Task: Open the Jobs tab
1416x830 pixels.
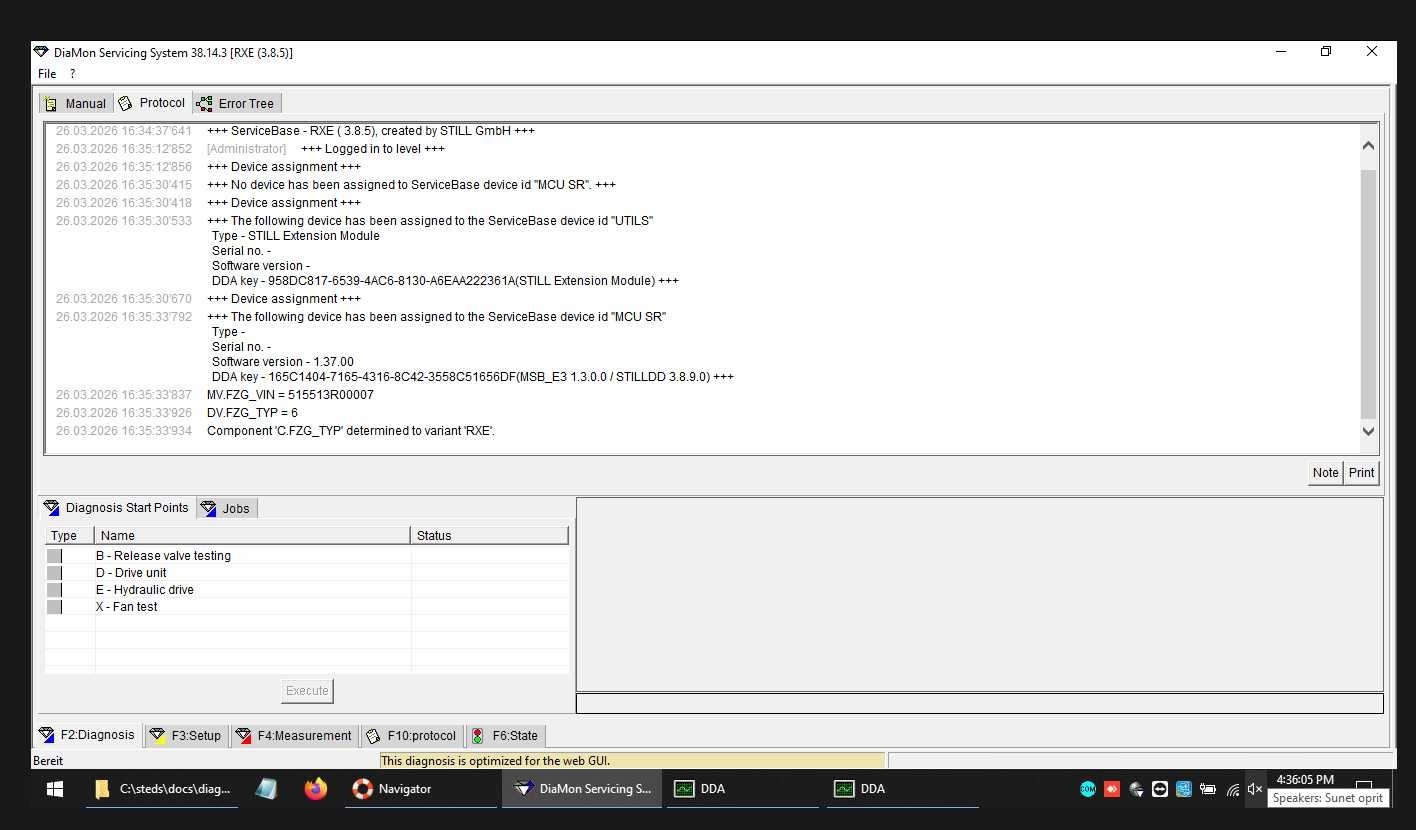Action: (227, 508)
